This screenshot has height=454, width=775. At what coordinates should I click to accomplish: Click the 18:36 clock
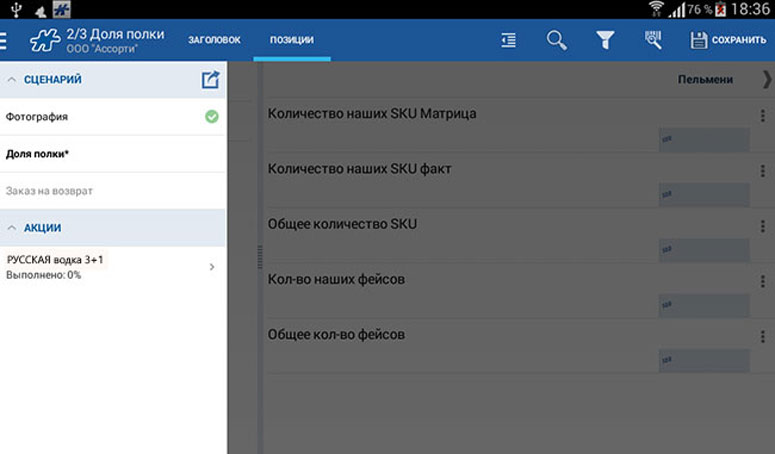(750, 9)
